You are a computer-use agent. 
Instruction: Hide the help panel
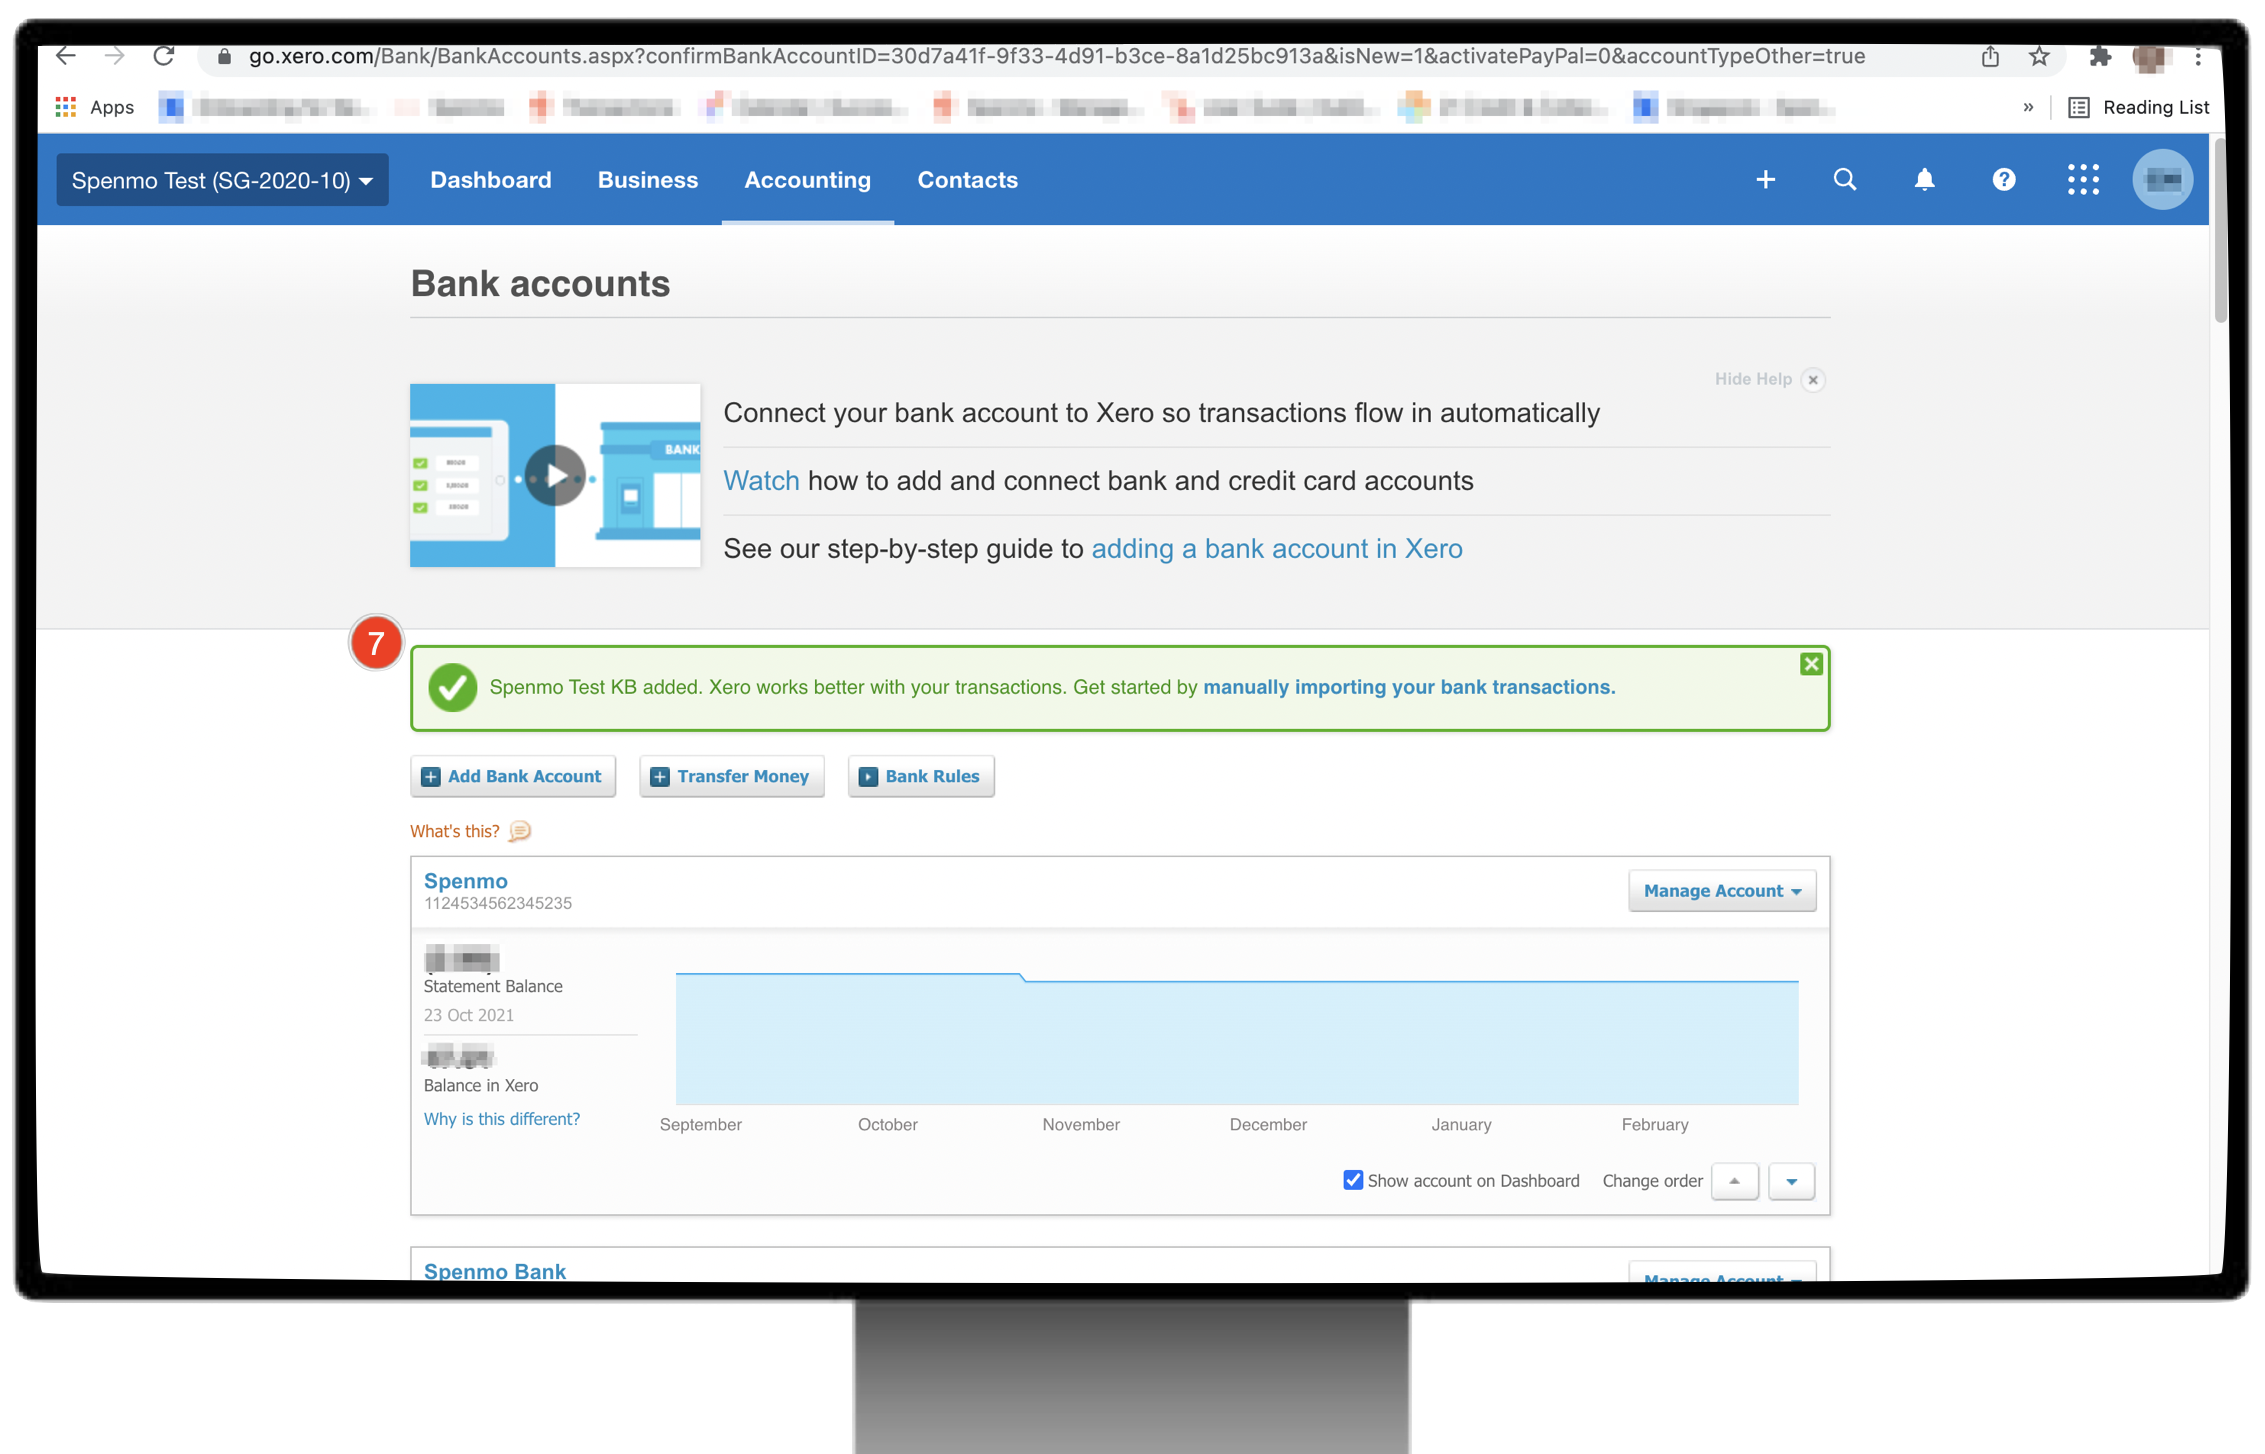[x=1769, y=380]
